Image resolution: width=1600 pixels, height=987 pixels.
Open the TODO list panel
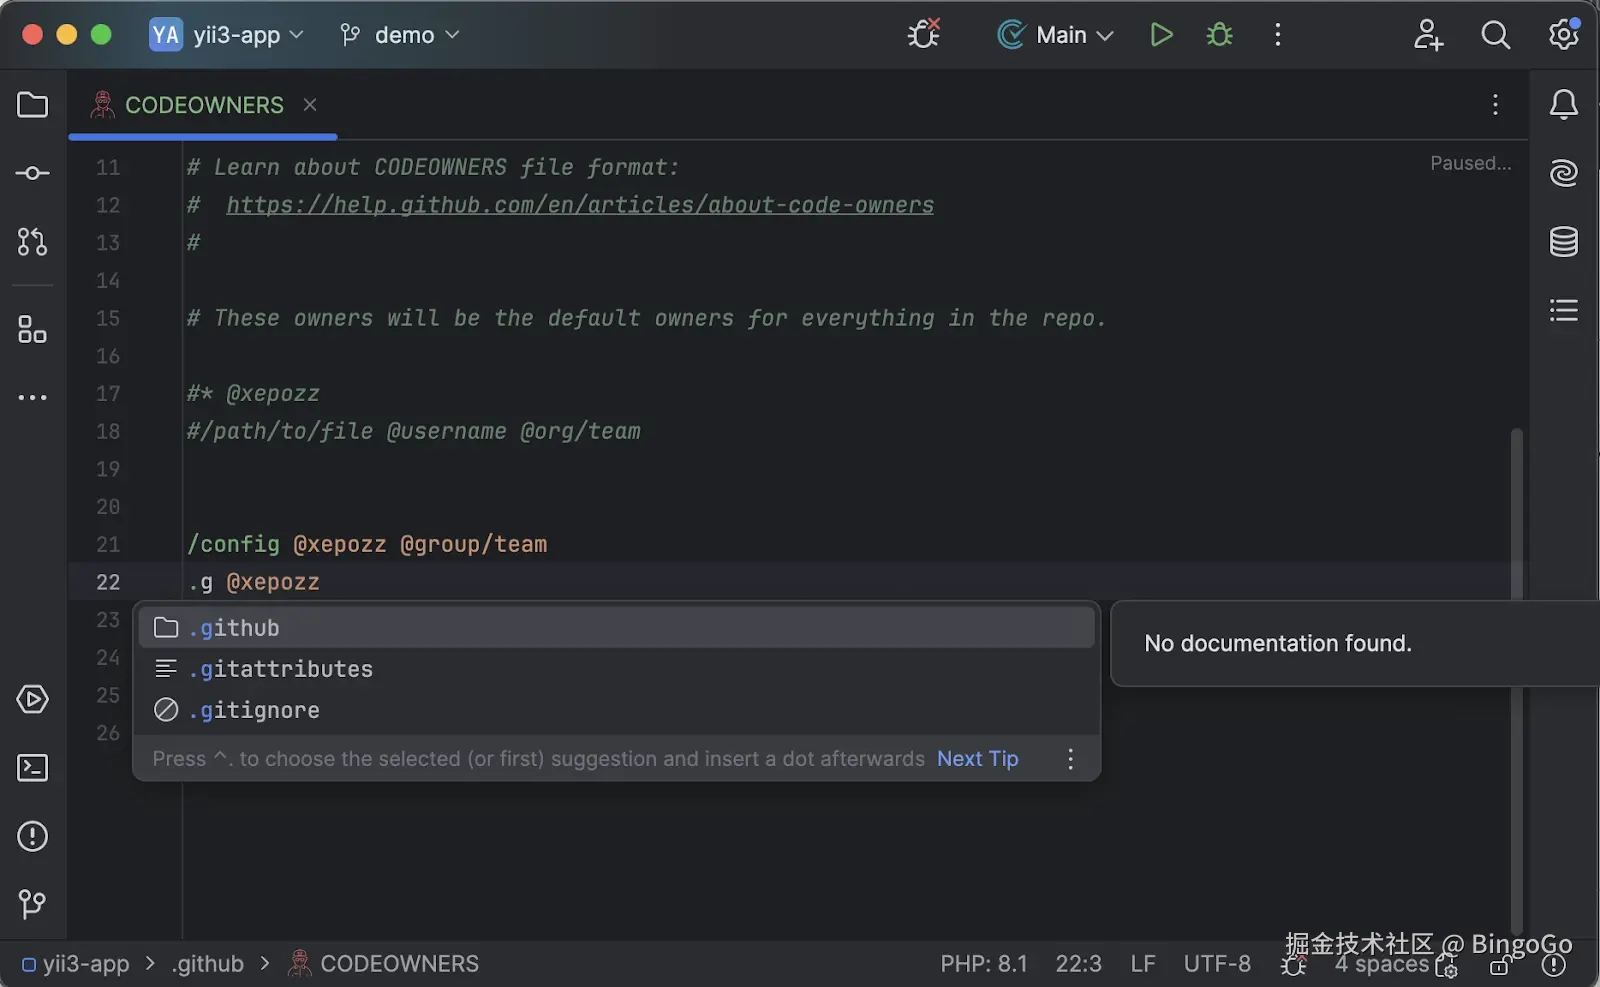[x=1563, y=310]
